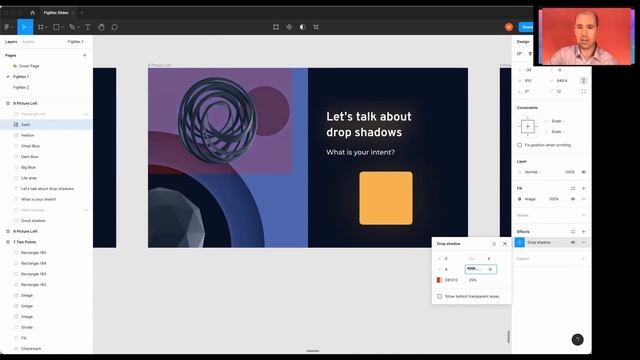Click the drop shadow color swatch
The height and width of the screenshot is (360, 640).
[440, 280]
